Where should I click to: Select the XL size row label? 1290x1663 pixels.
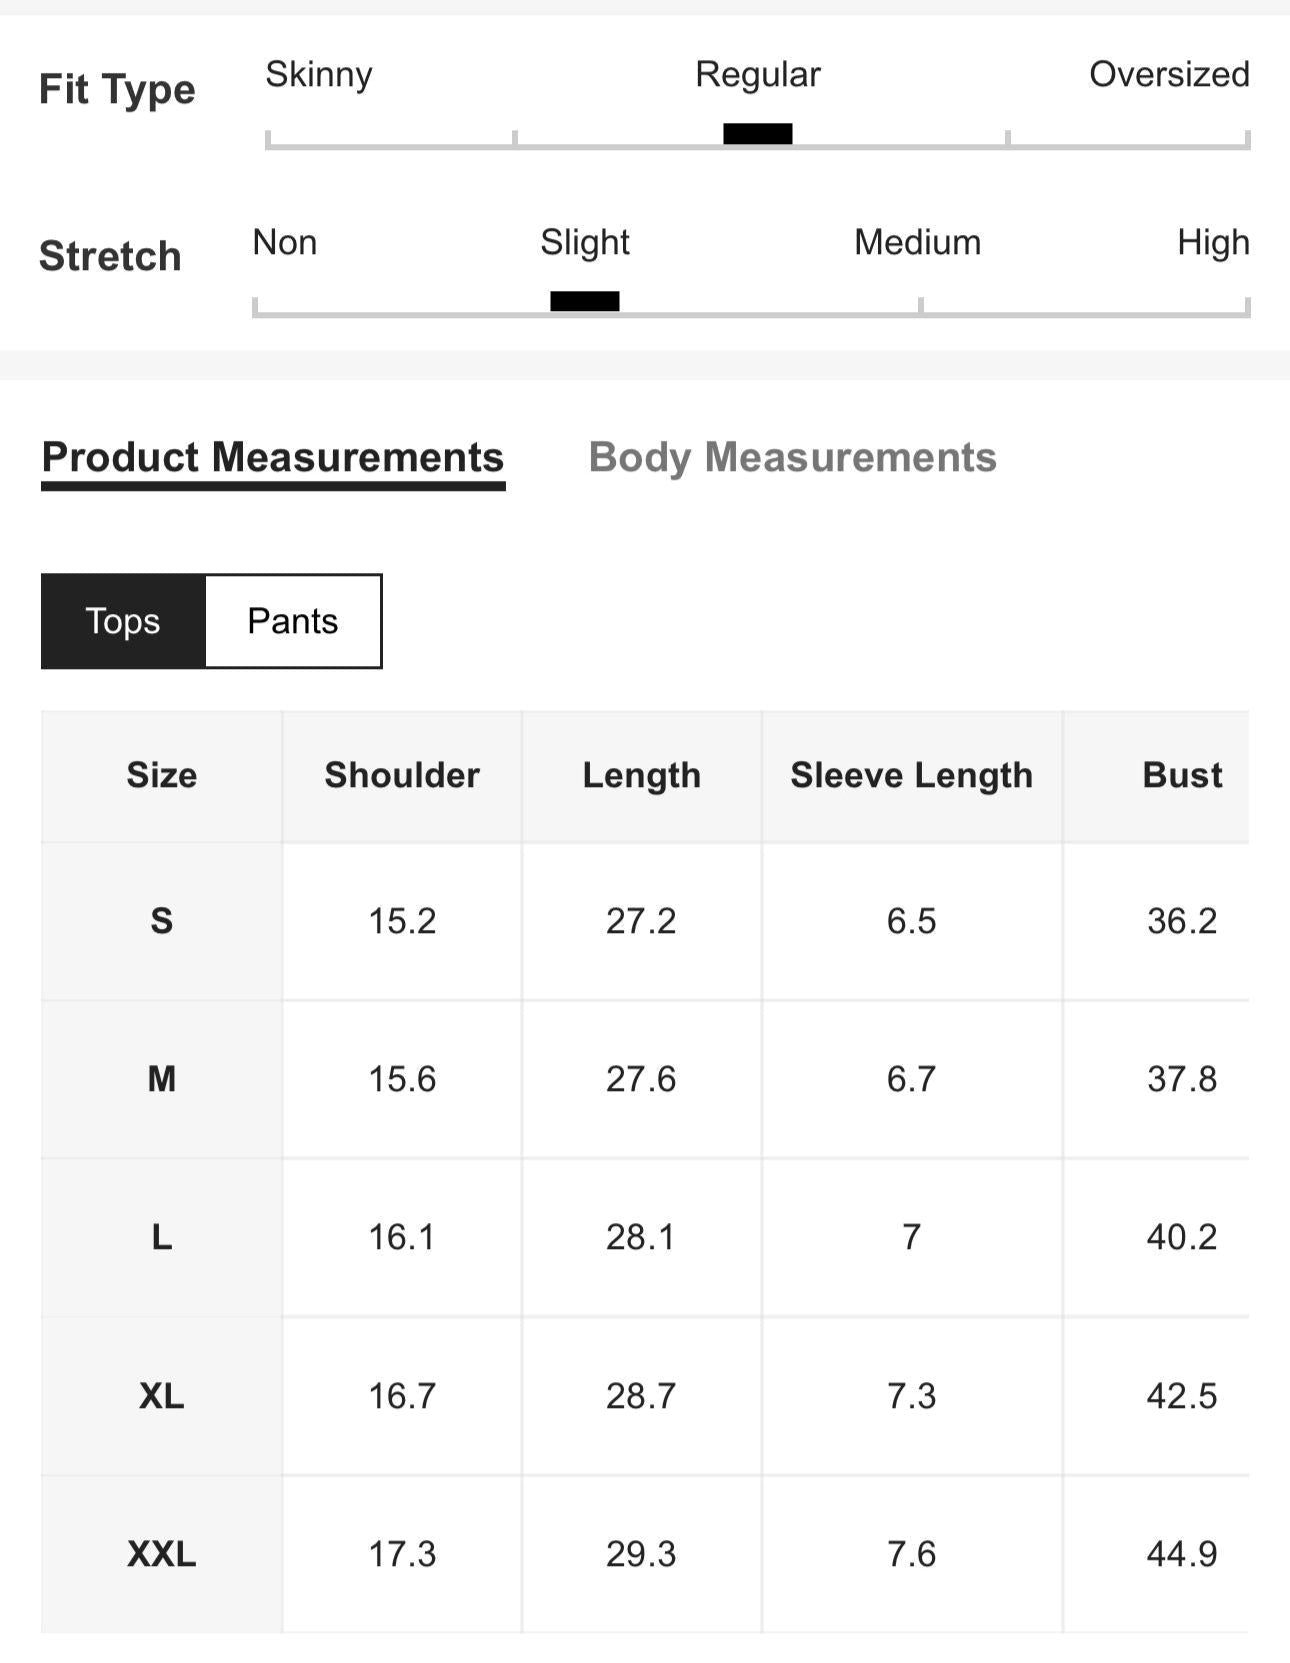click(x=162, y=1395)
